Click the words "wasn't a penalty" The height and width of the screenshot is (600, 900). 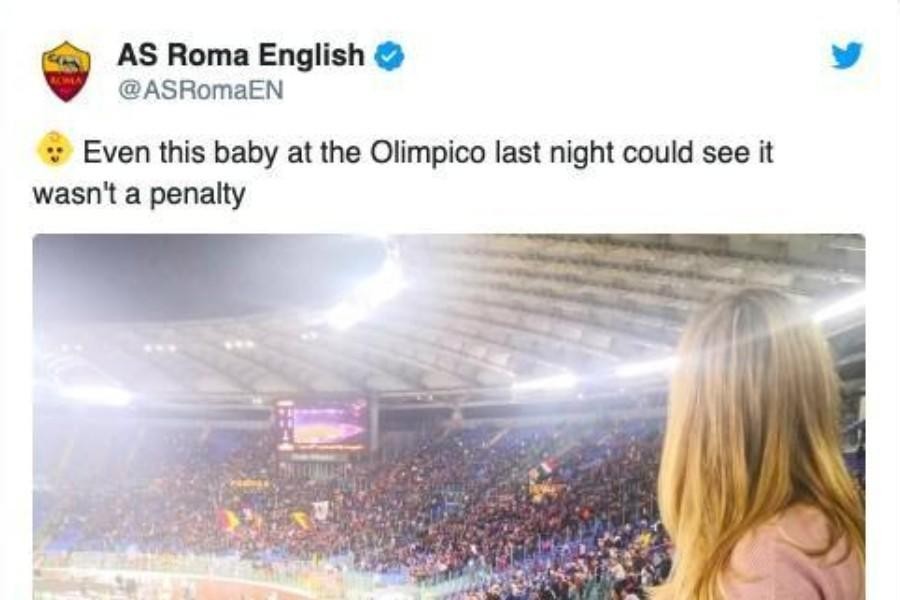tap(139, 194)
